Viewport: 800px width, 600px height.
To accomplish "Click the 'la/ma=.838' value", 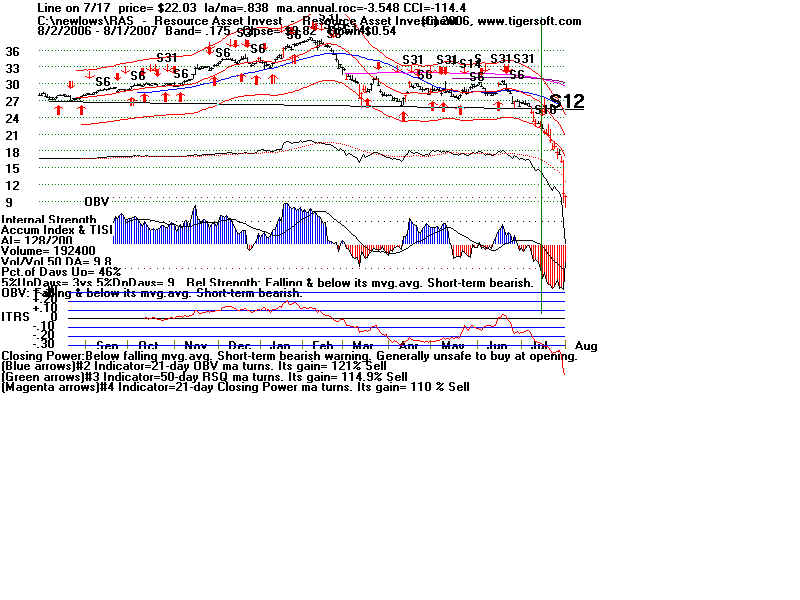I will 236,8.
